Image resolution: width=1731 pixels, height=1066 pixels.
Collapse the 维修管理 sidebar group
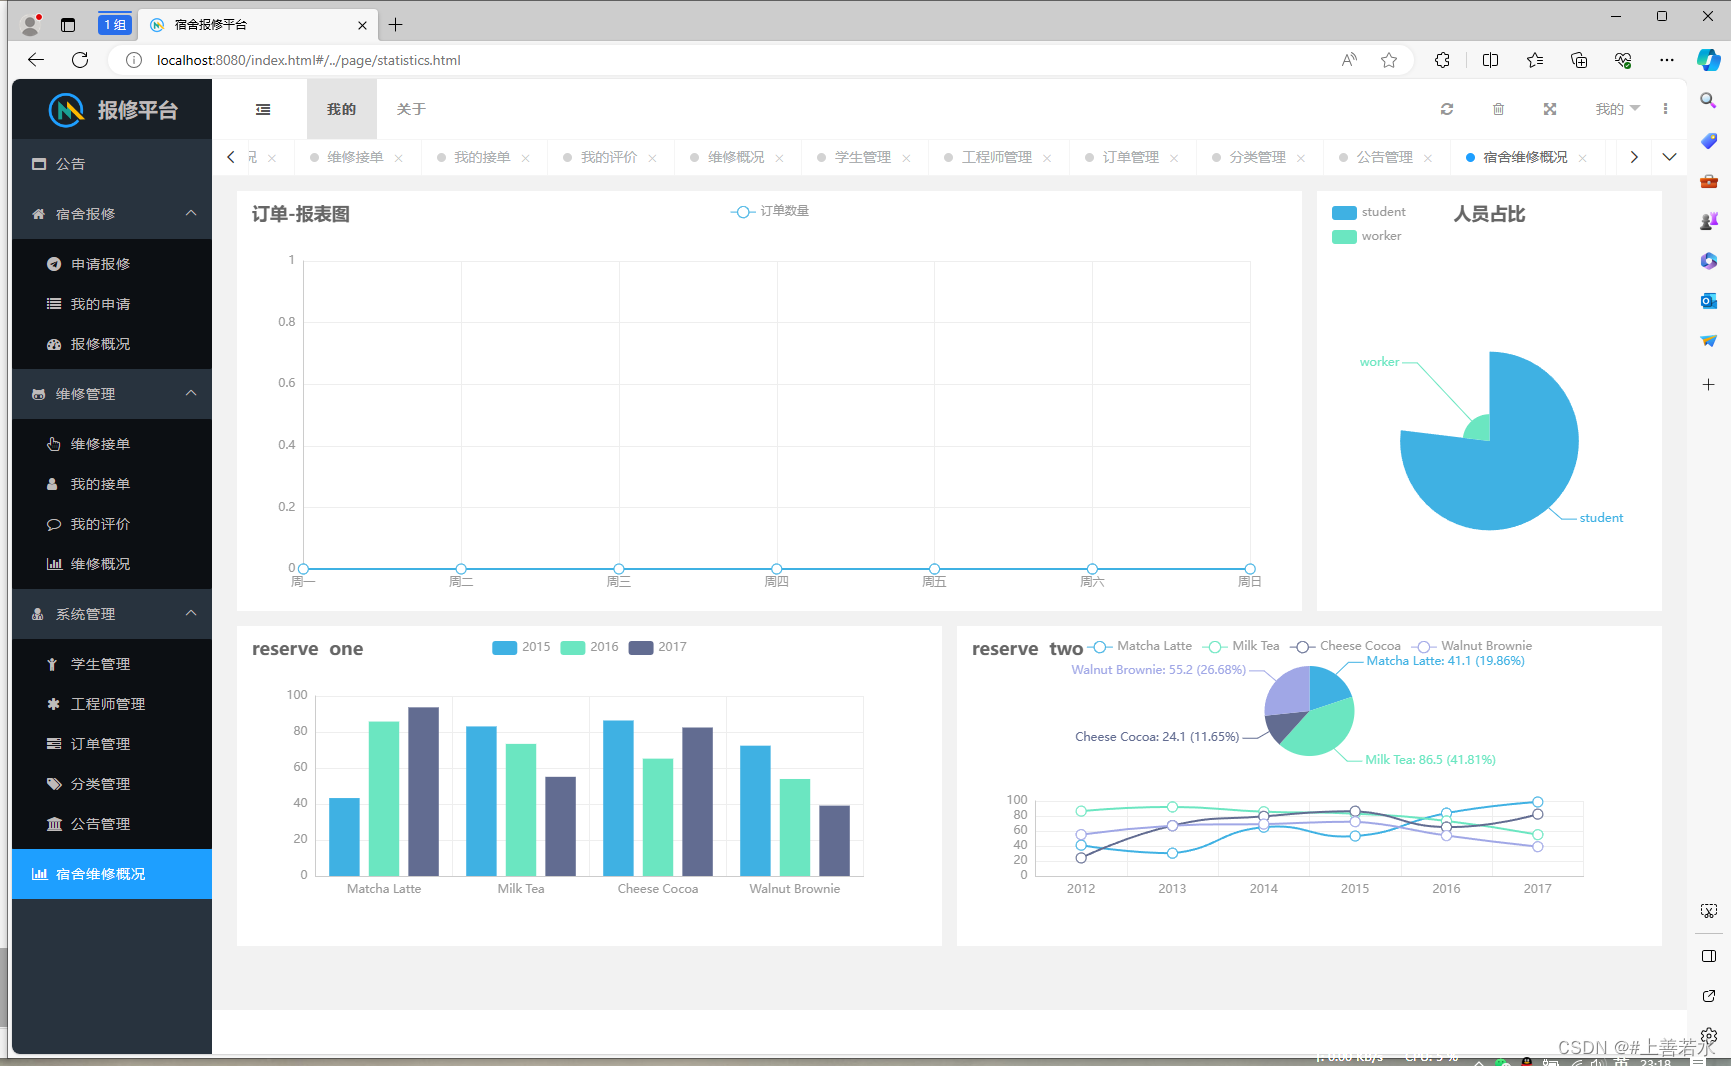112,394
